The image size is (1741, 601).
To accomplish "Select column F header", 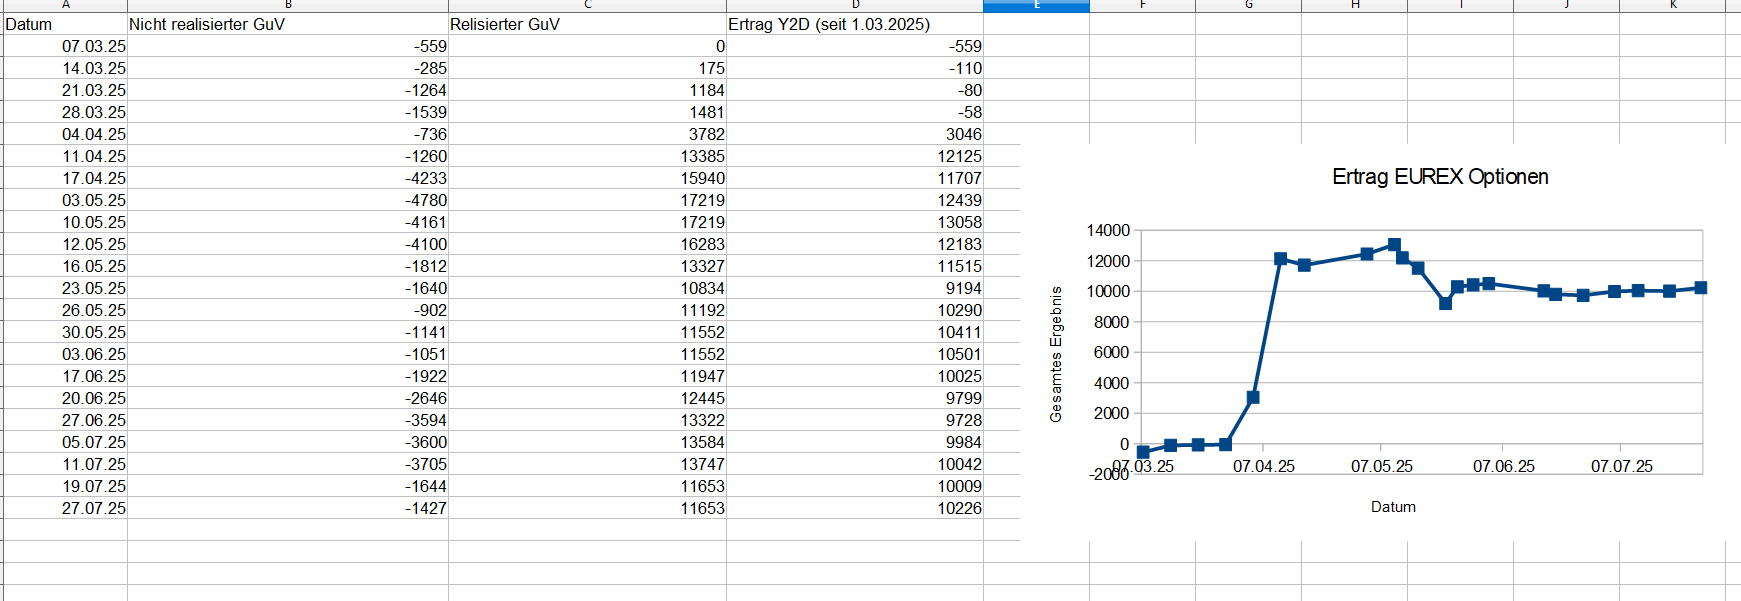I will [x=1142, y=5].
